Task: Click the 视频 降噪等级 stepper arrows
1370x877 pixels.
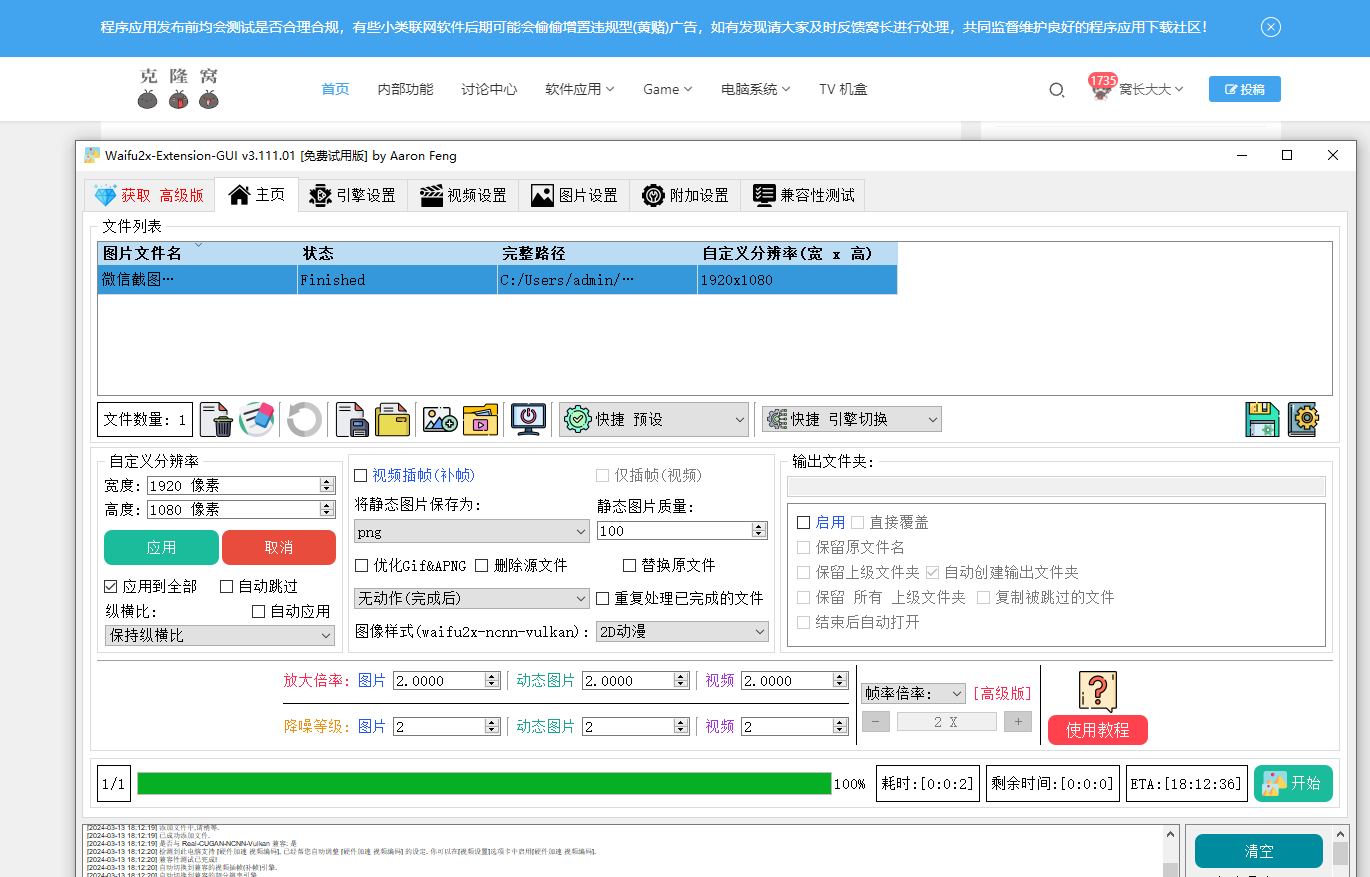Action: coord(840,726)
